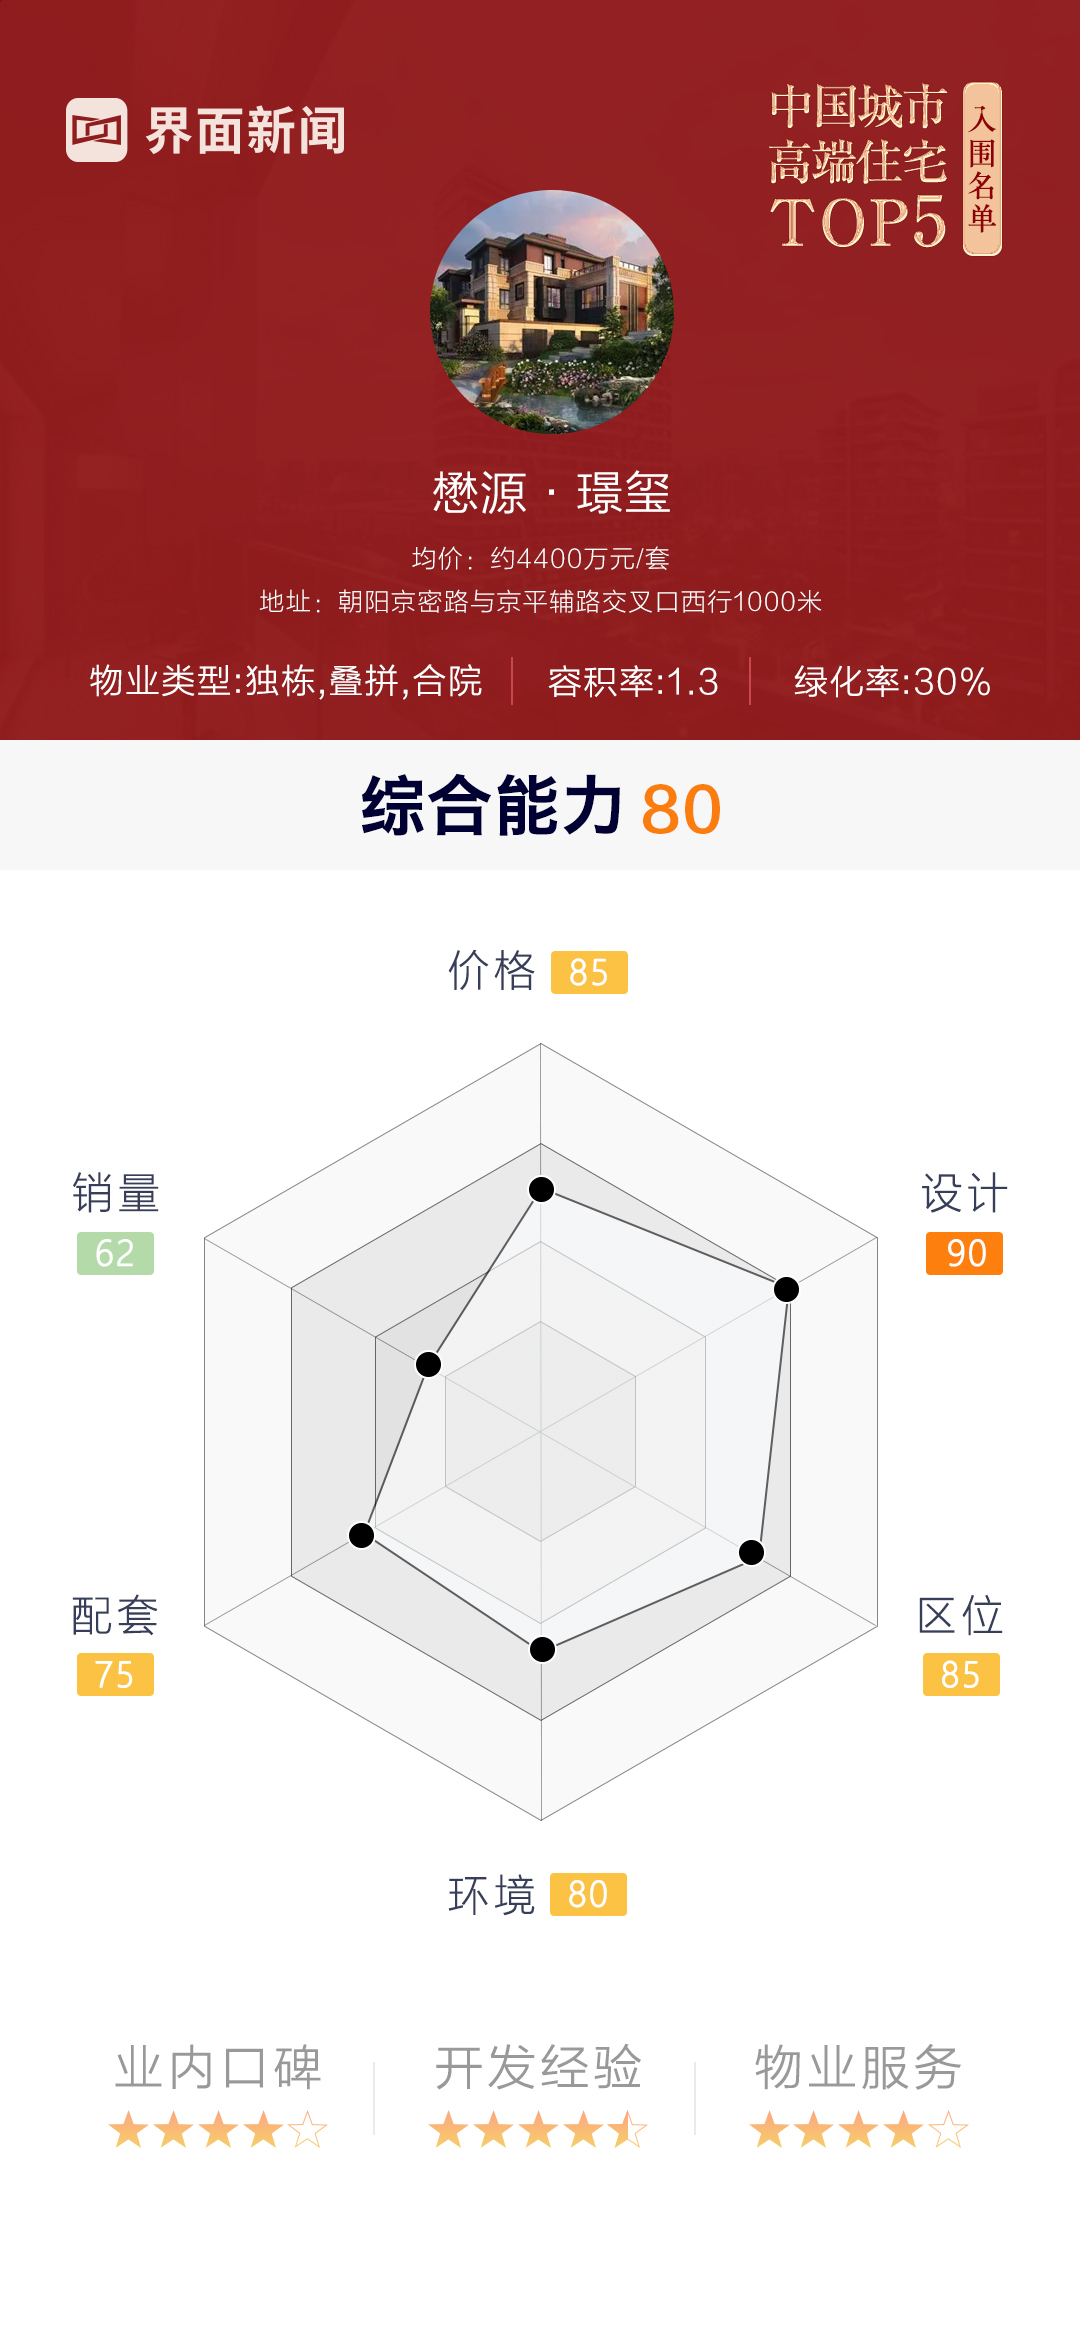Click the address line 朝阳京密路与京平辅路
The image size is (1080, 2344).
[x=541, y=602]
